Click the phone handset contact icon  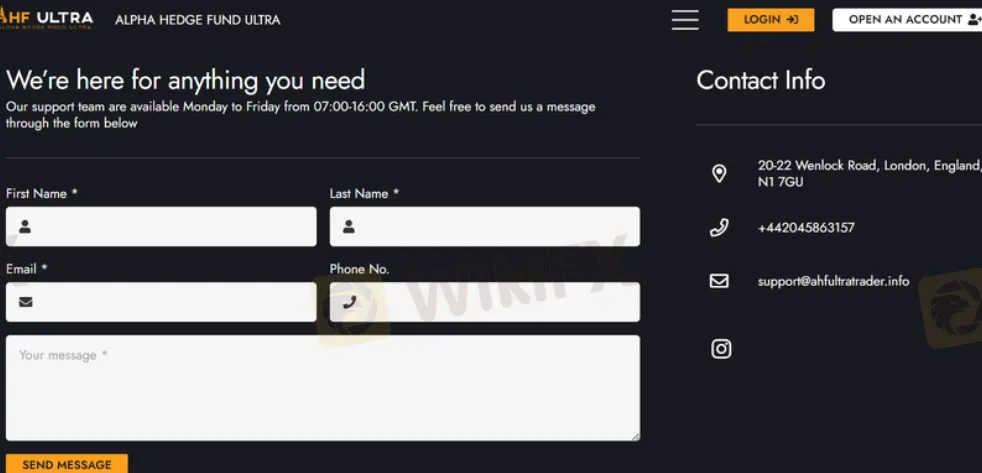719,227
